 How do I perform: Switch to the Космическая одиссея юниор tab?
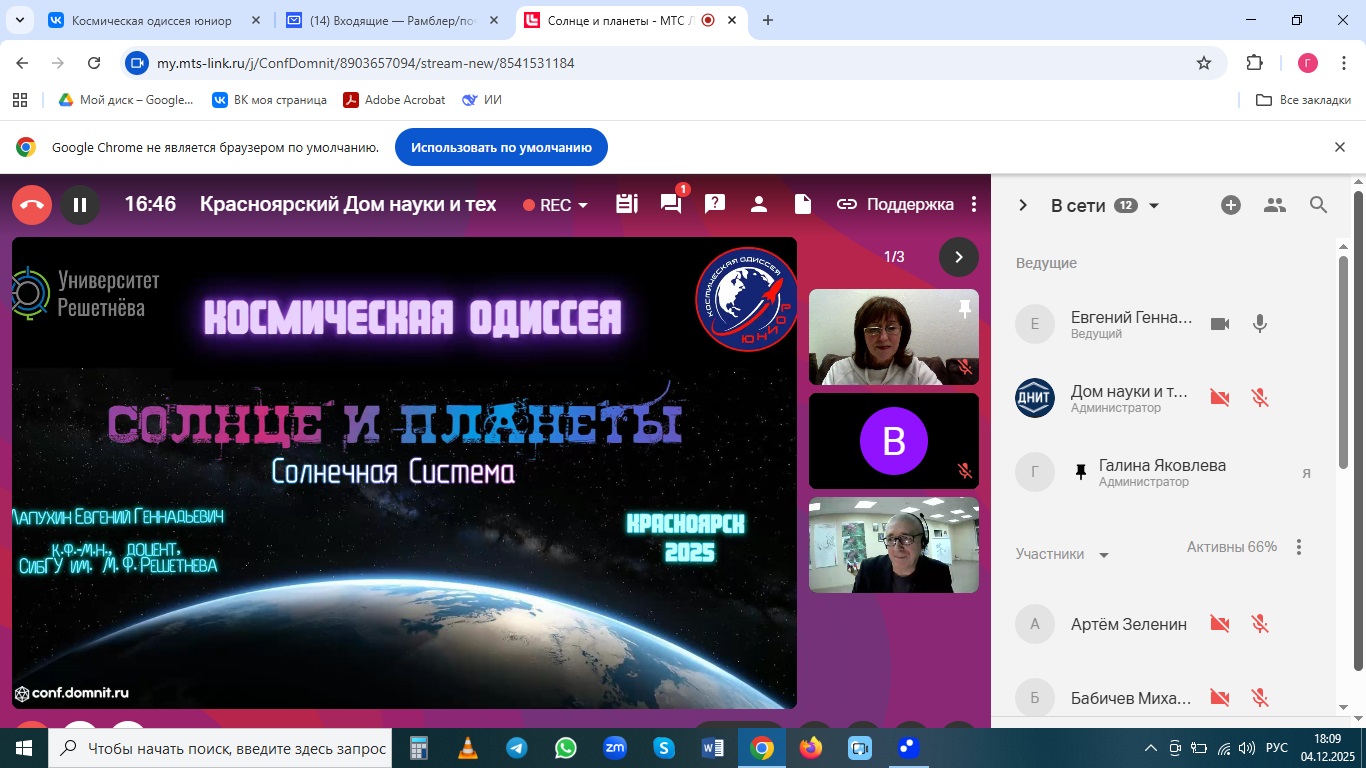150,20
